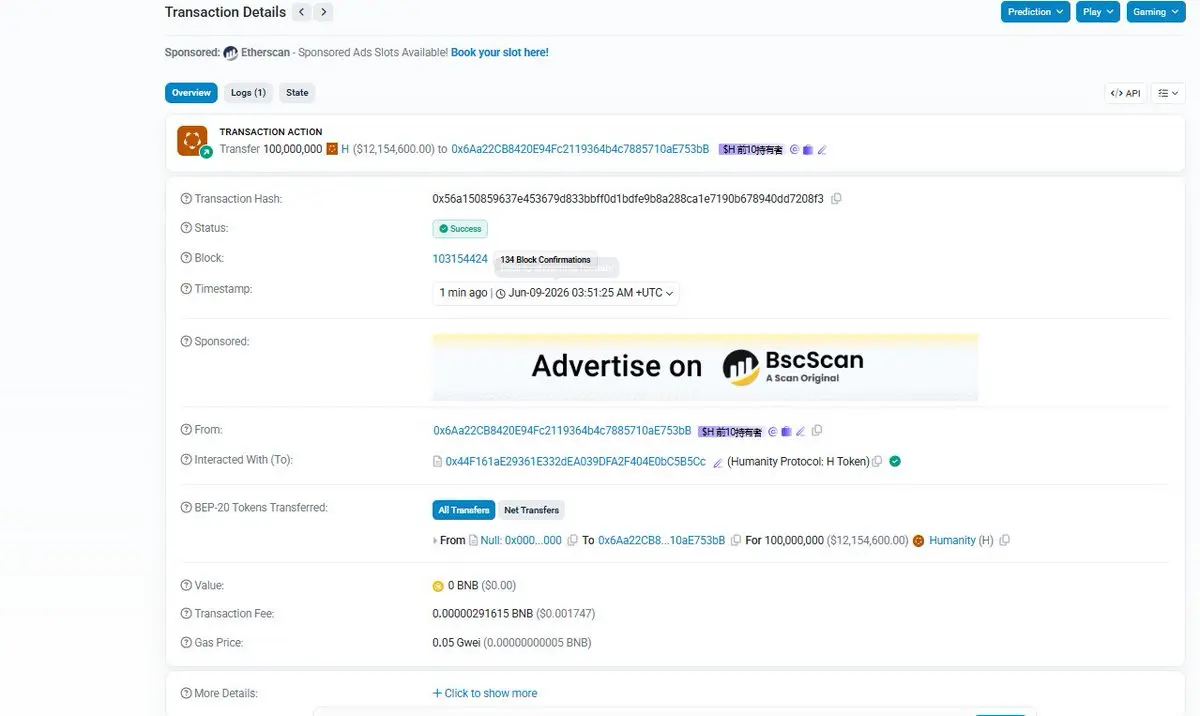Click the Interacted With (To) help icon
This screenshot has height=716, width=1200.
(x=186, y=460)
